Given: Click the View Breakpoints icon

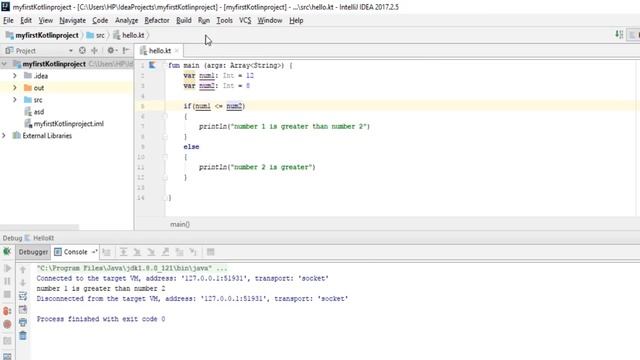Looking at the screenshot, I should [7, 311].
